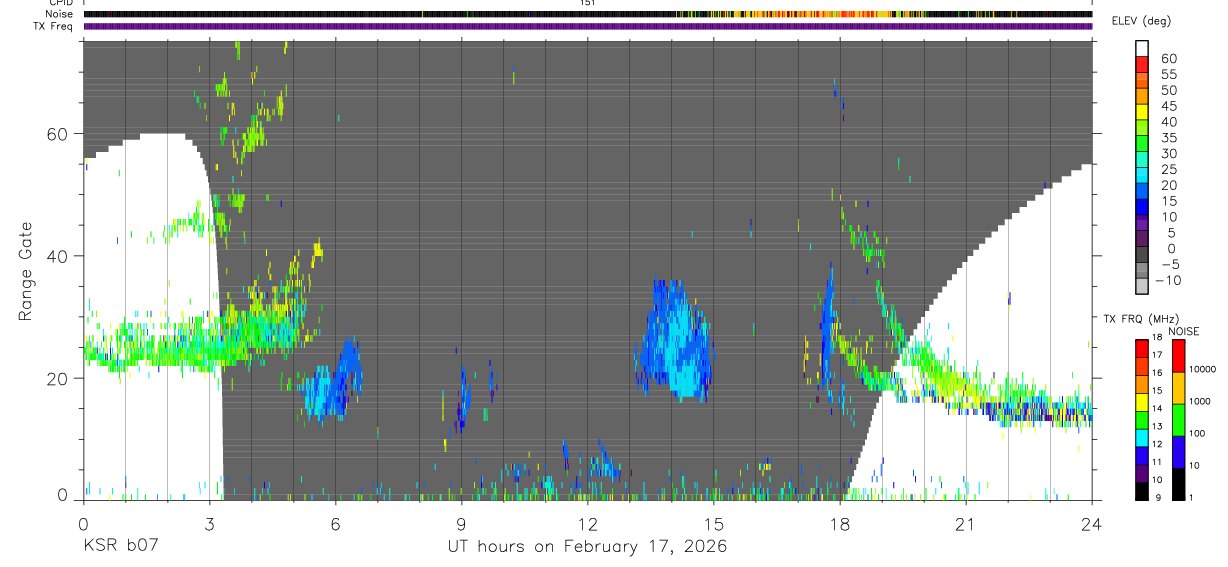1228x567 pixels.
Task: Click the UT hour '18' tick label
Action: point(839,523)
